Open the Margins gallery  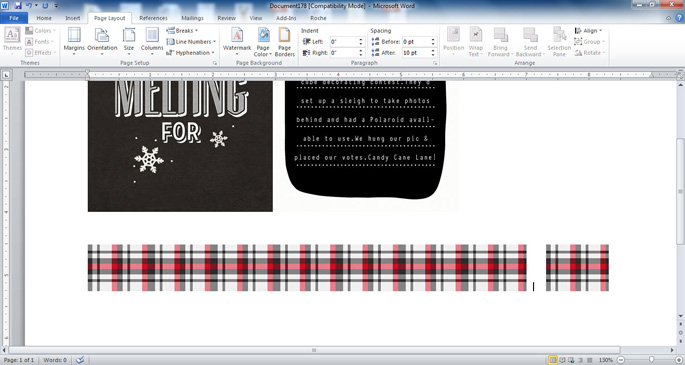click(74, 41)
